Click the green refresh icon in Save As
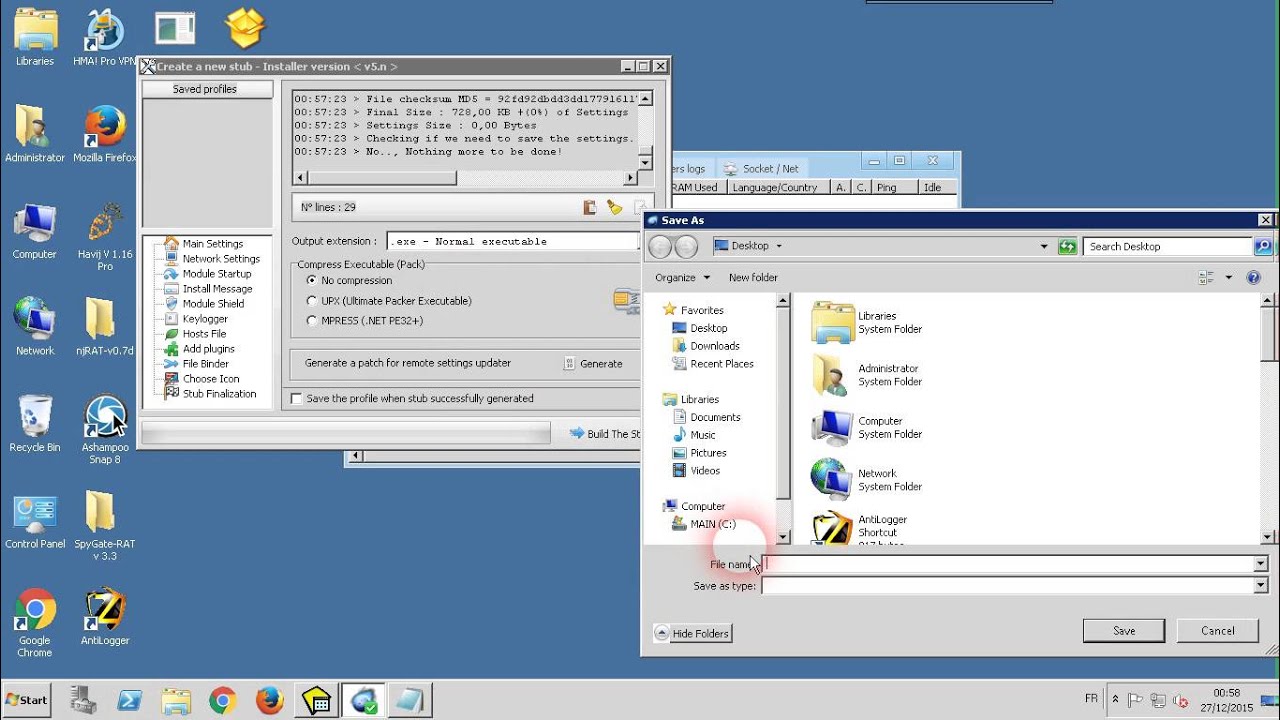 [1067, 246]
